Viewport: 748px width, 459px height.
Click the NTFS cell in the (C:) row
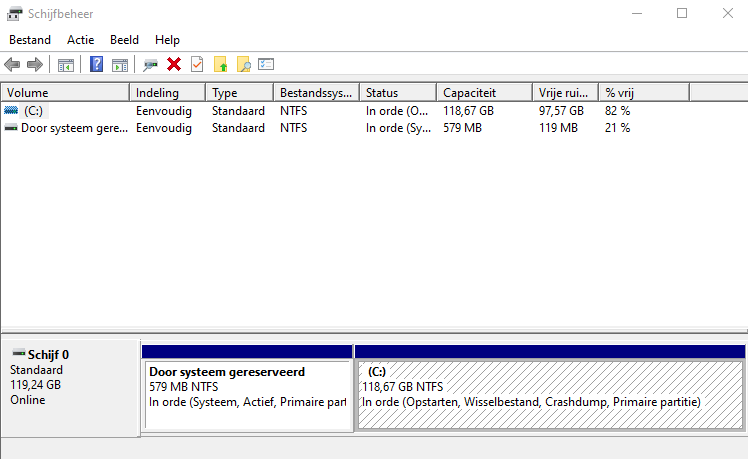pyautogui.click(x=293, y=111)
